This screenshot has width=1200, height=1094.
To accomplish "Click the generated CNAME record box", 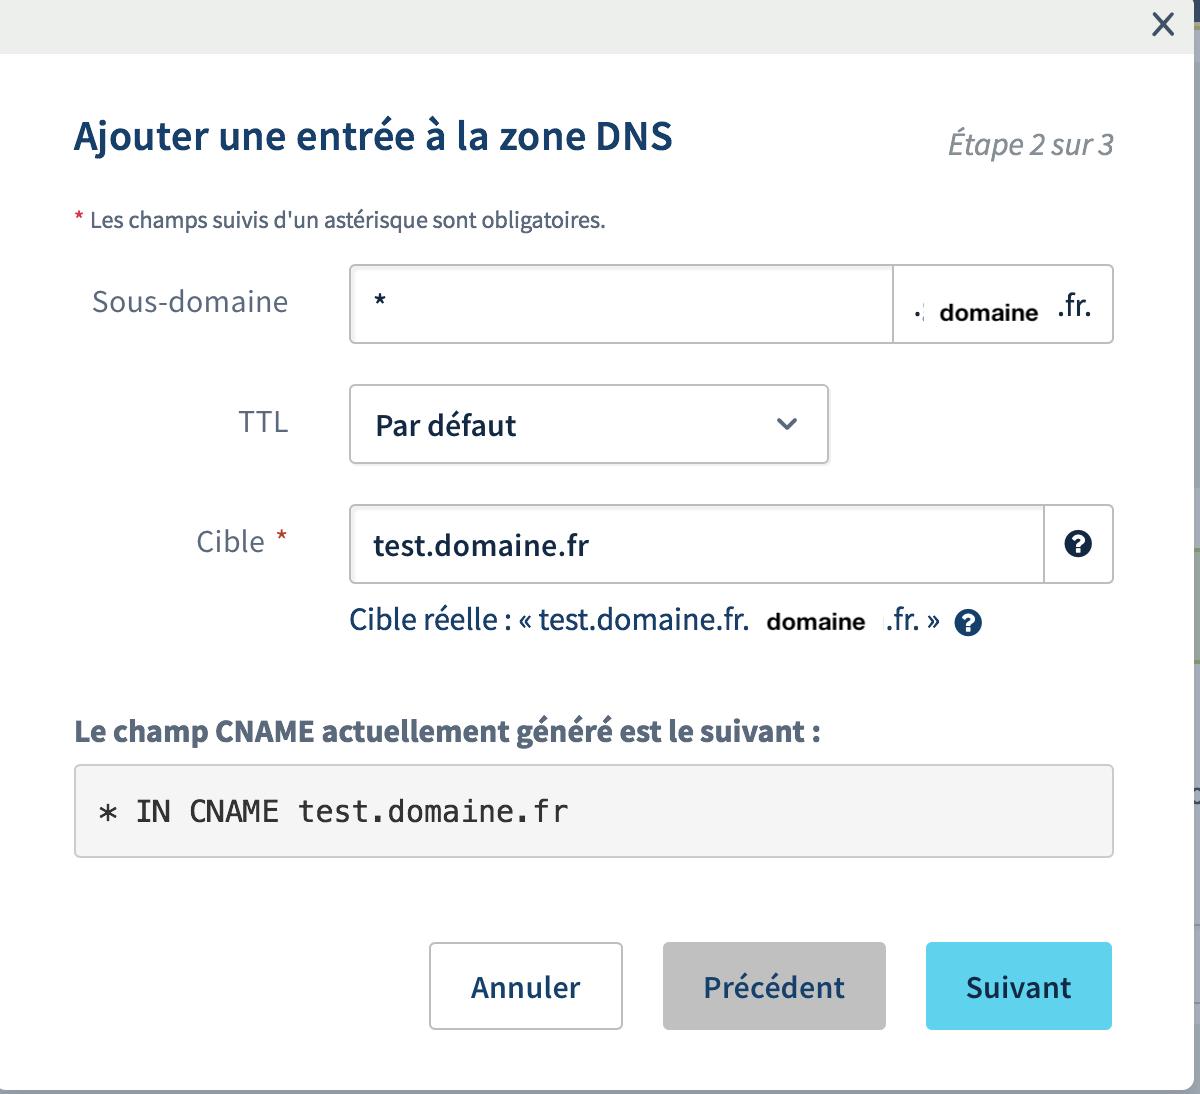I will click(x=594, y=811).
